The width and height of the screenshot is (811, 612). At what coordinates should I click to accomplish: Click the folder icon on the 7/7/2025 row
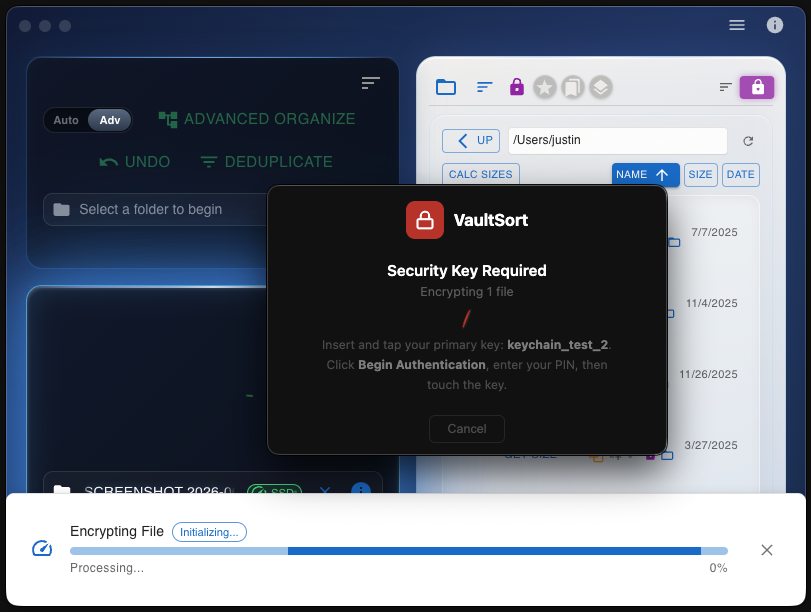674,242
